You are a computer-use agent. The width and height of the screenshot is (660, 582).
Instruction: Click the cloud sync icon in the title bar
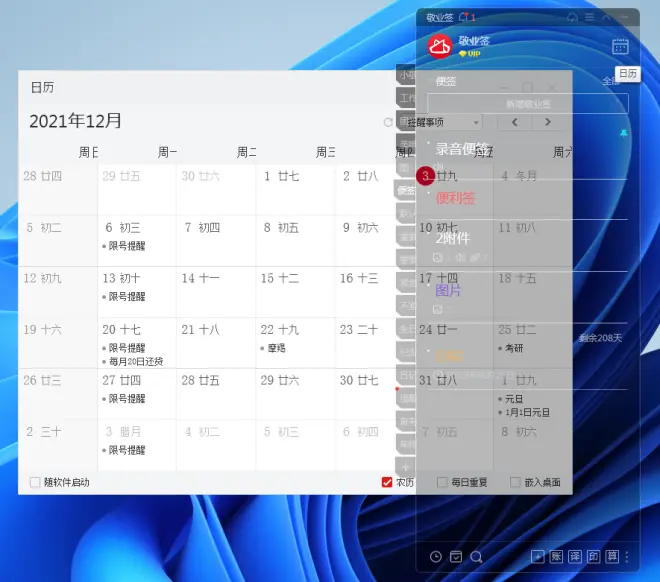pos(572,17)
